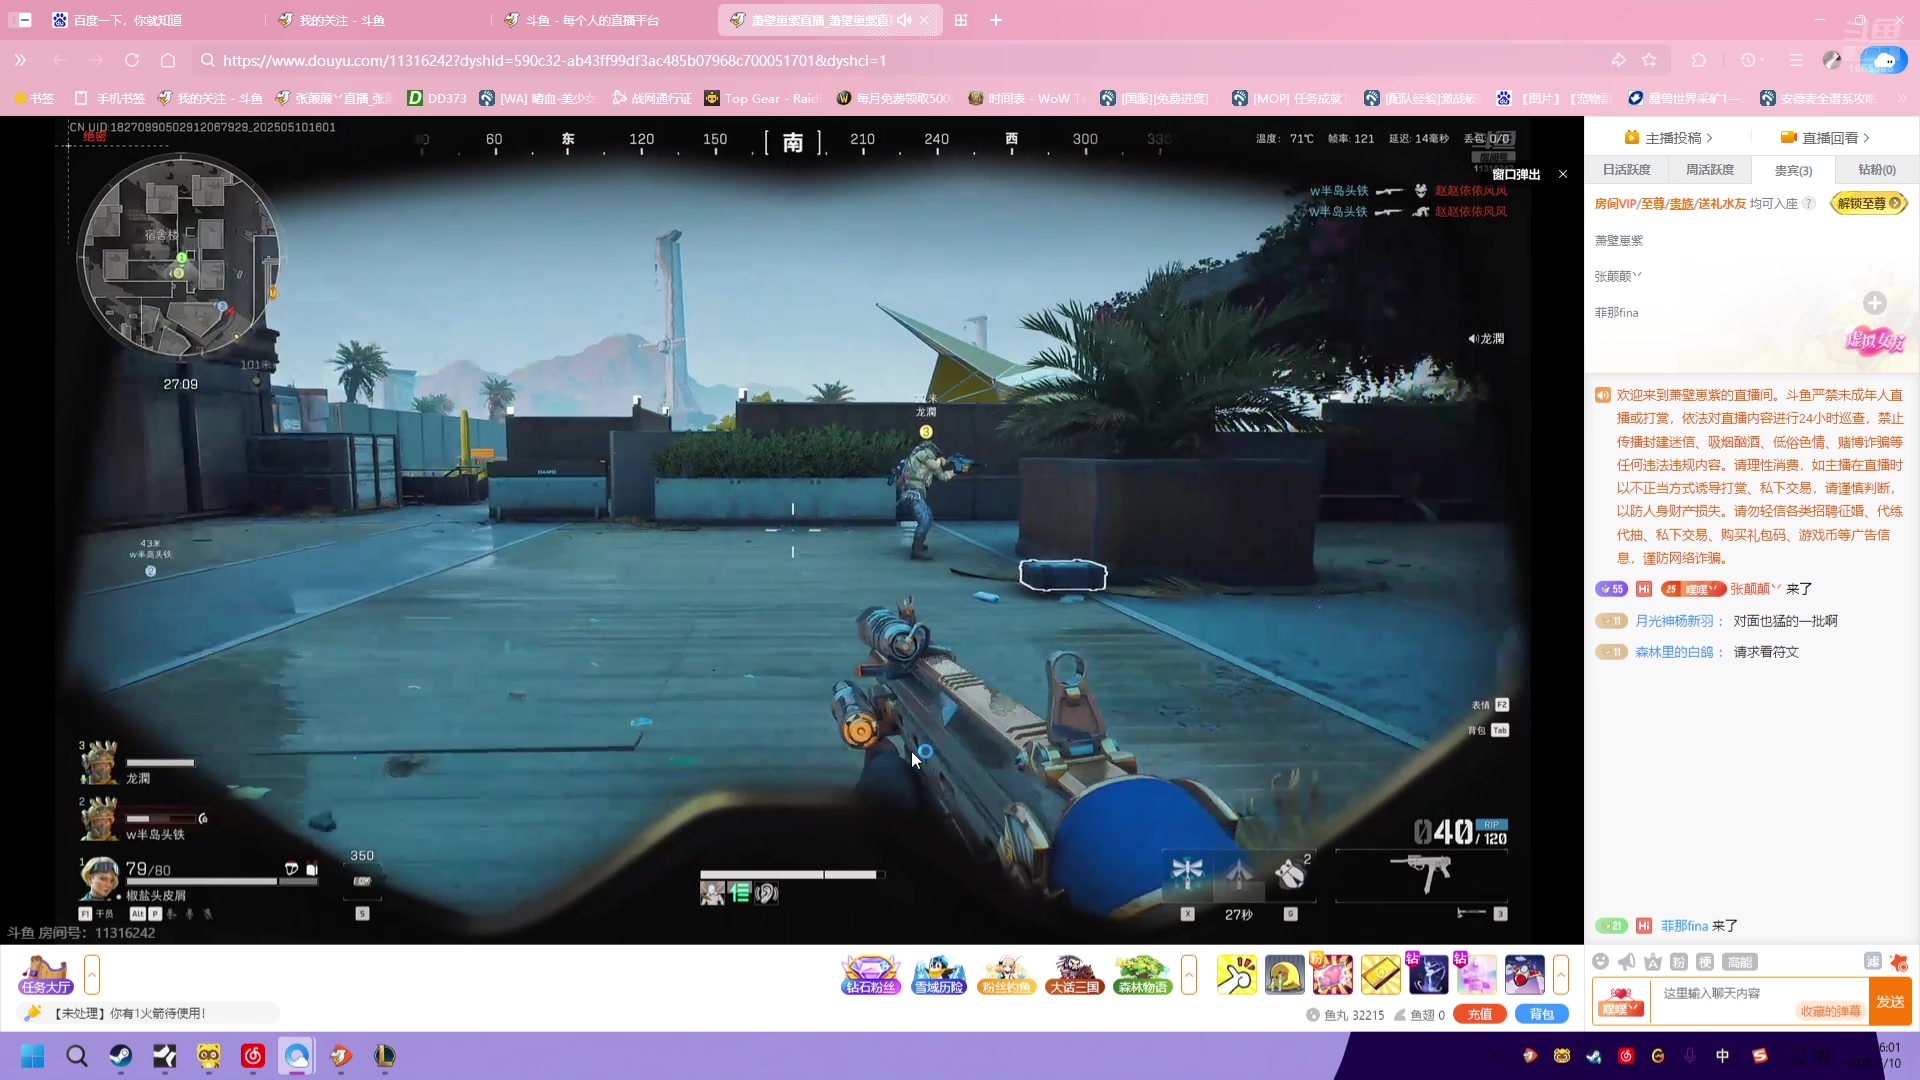1920x1080 pixels.
Task: Send the red rocket plane gift
Action: tap(1524, 974)
